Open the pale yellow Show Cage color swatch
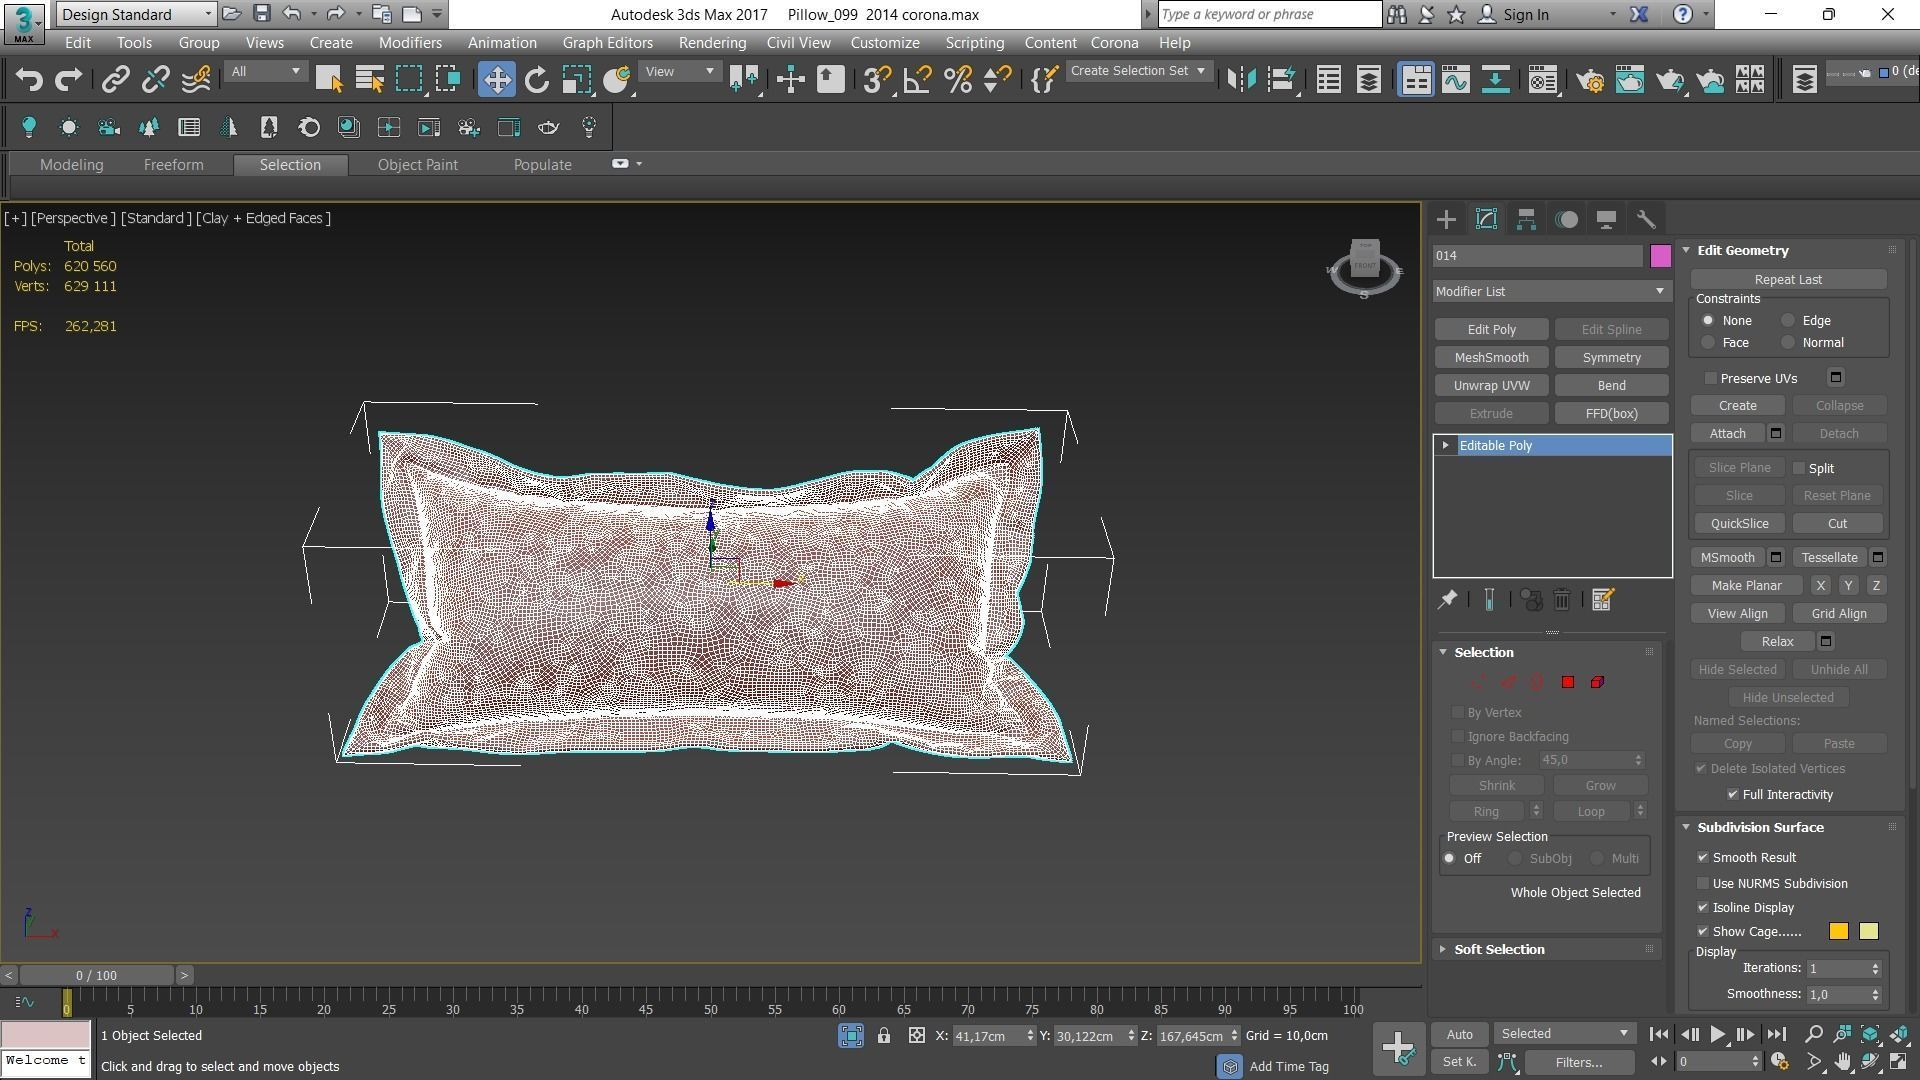The image size is (1920, 1080). pyautogui.click(x=1868, y=931)
